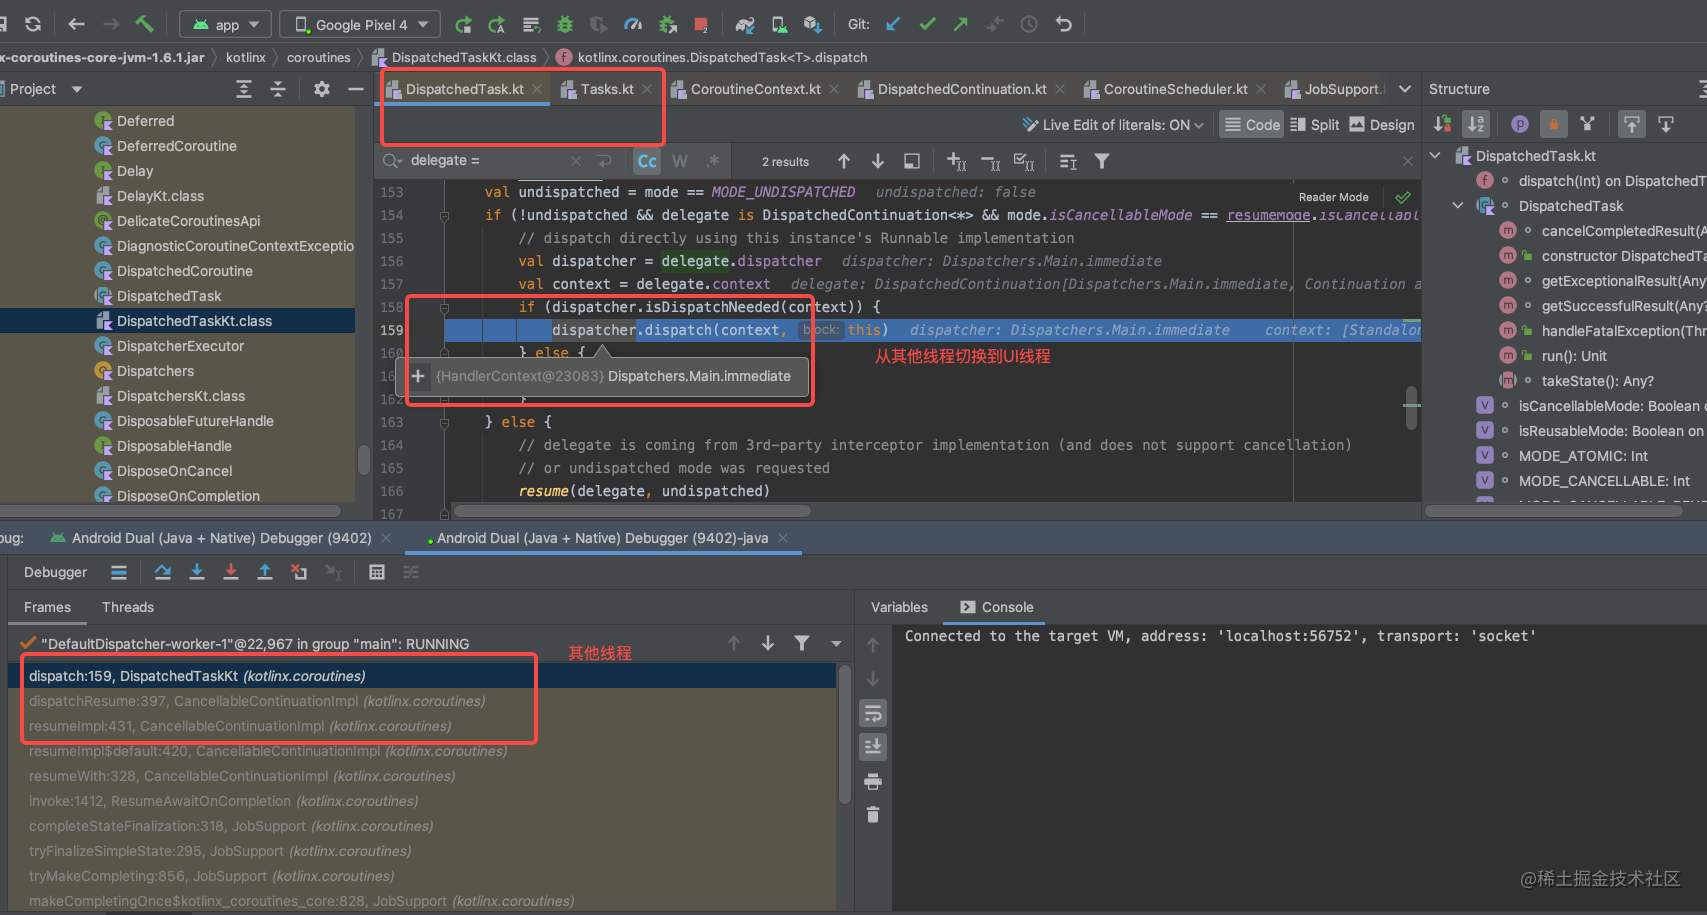The height and width of the screenshot is (915, 1707).
Task: Open SDK Manager toolbar icon
Action: [x=813, y=24]
